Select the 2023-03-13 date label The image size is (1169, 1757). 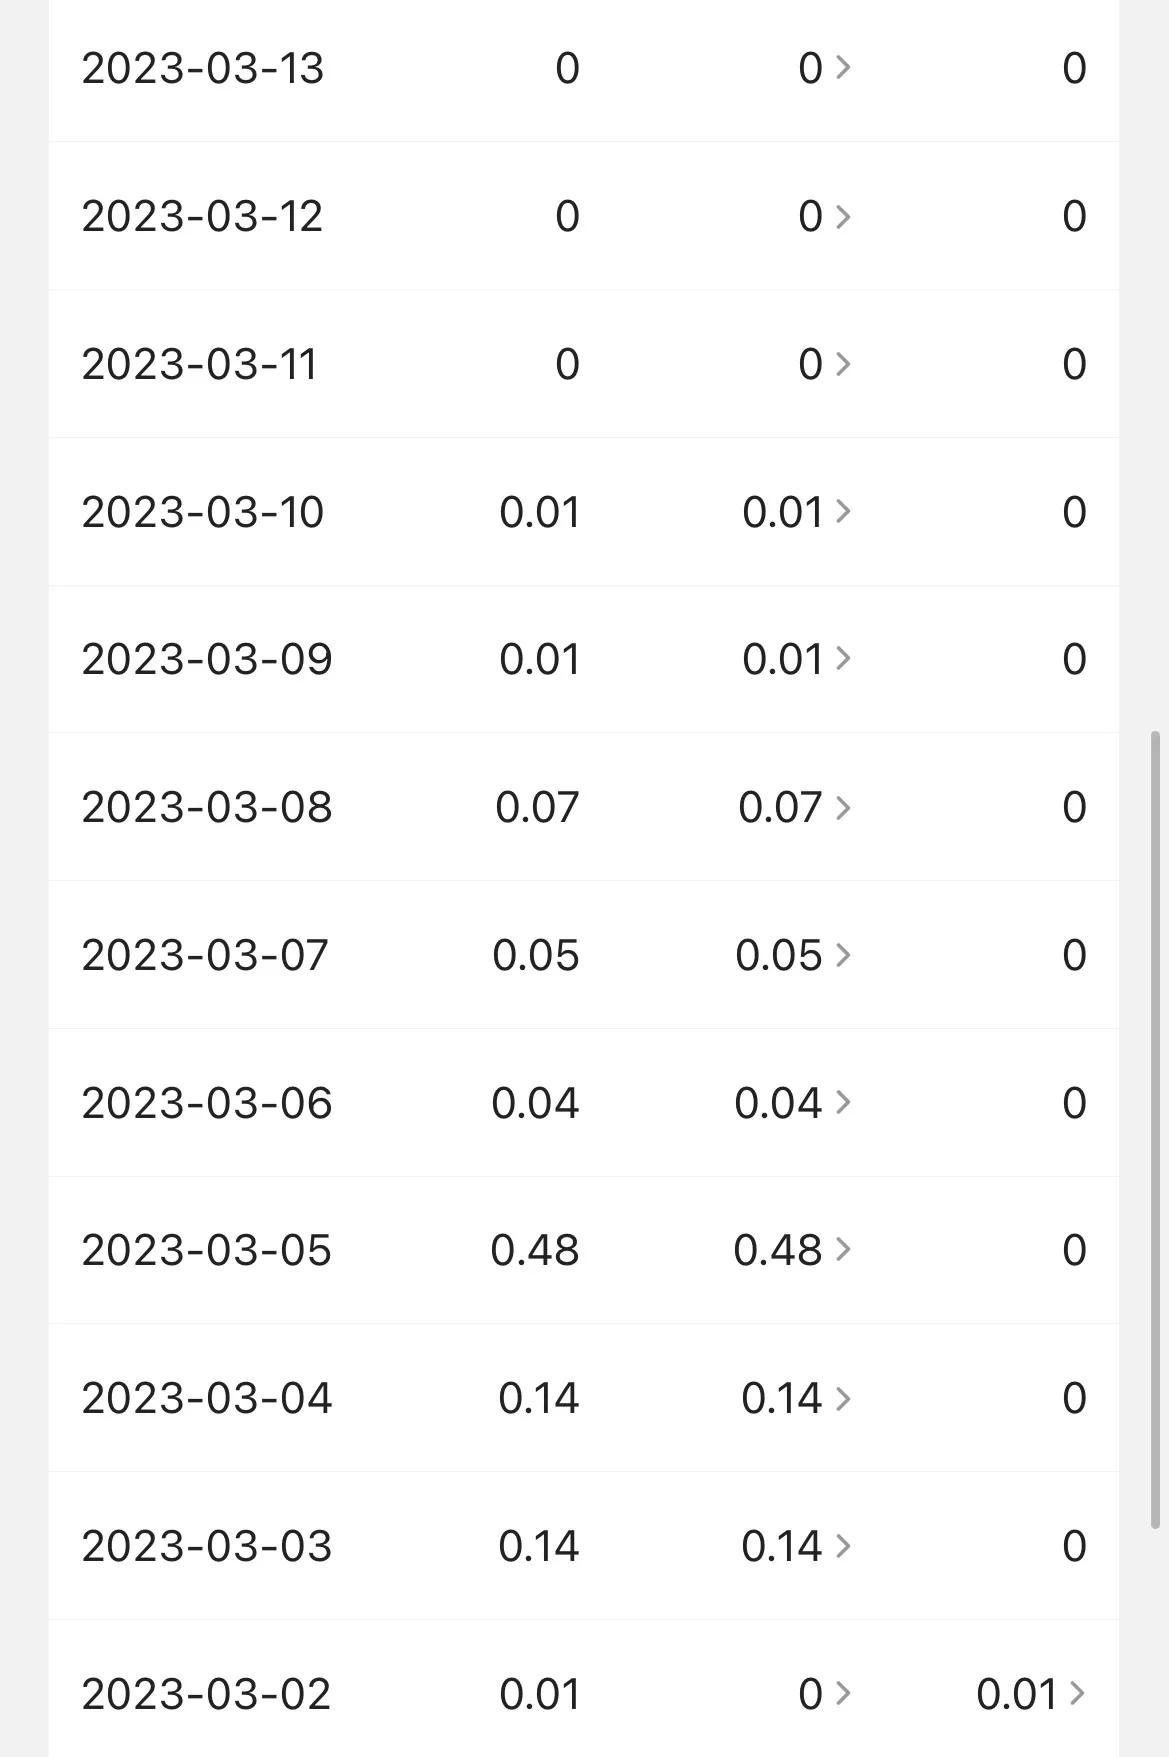coord(202,68)
